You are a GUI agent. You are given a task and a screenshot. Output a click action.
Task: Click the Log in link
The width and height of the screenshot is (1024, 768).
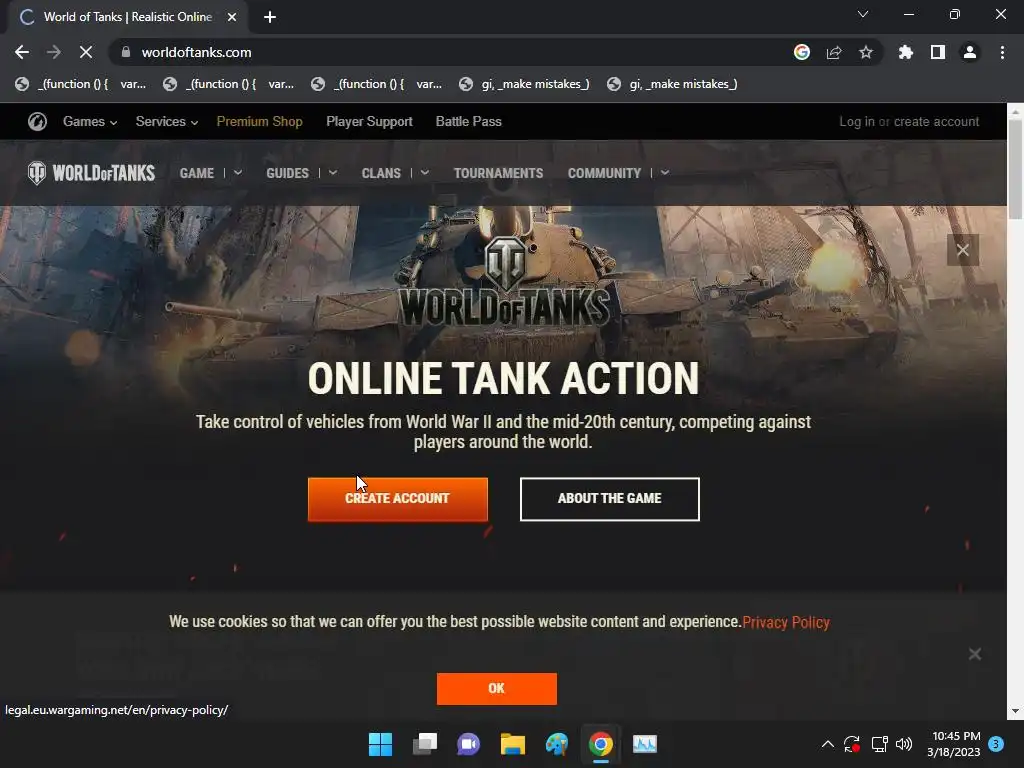857,121
